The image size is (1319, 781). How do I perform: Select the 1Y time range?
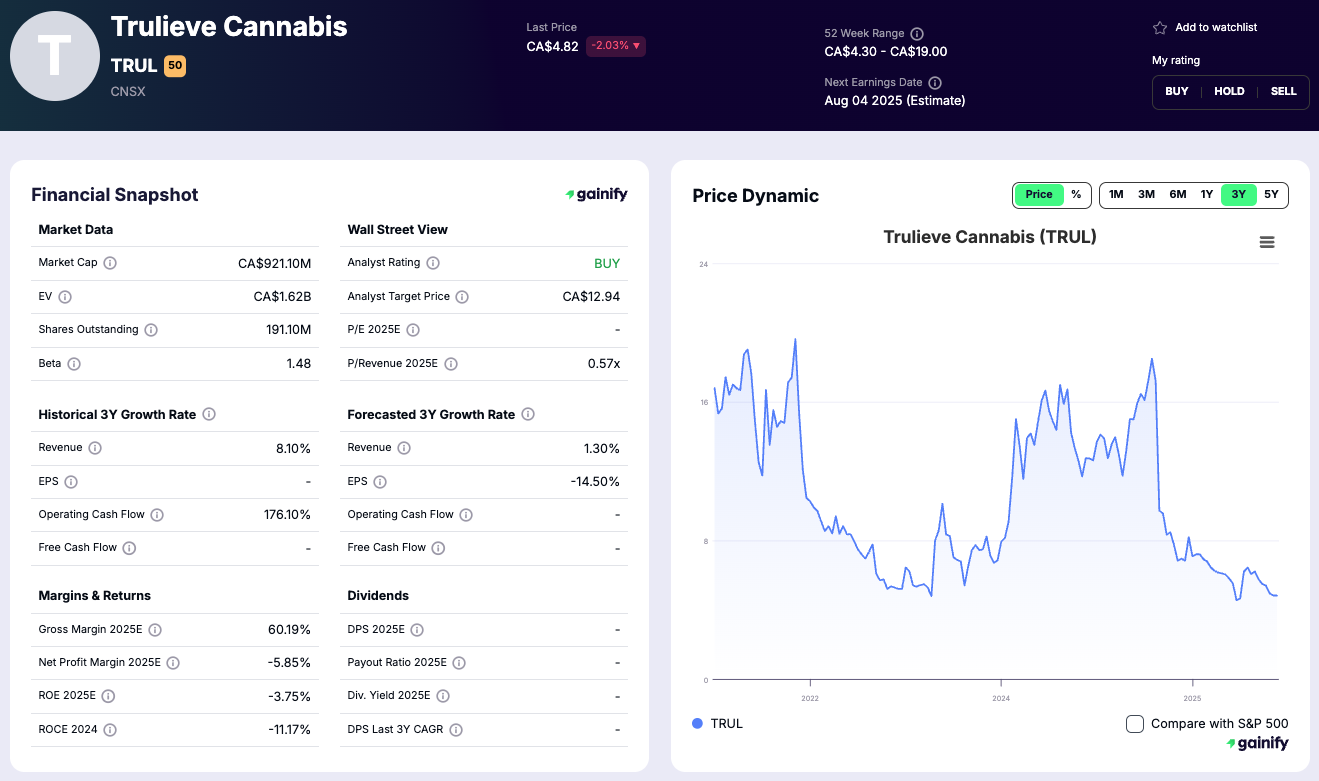(x=1207, y=195)
